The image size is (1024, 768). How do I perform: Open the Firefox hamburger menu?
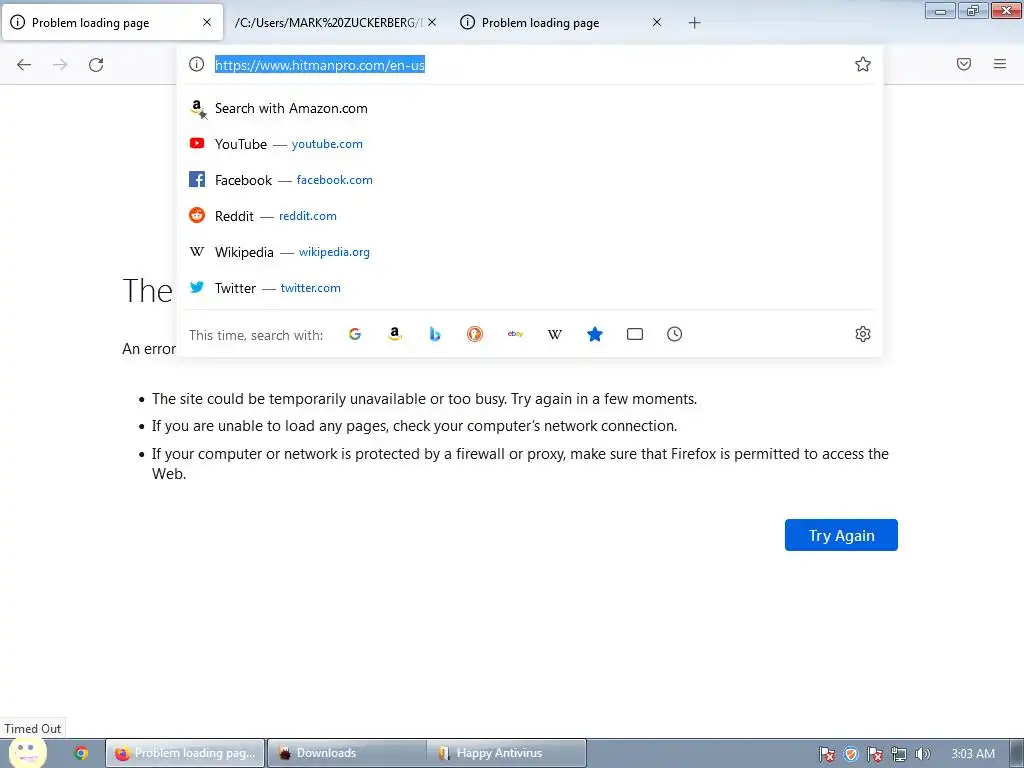point(1000,64)
